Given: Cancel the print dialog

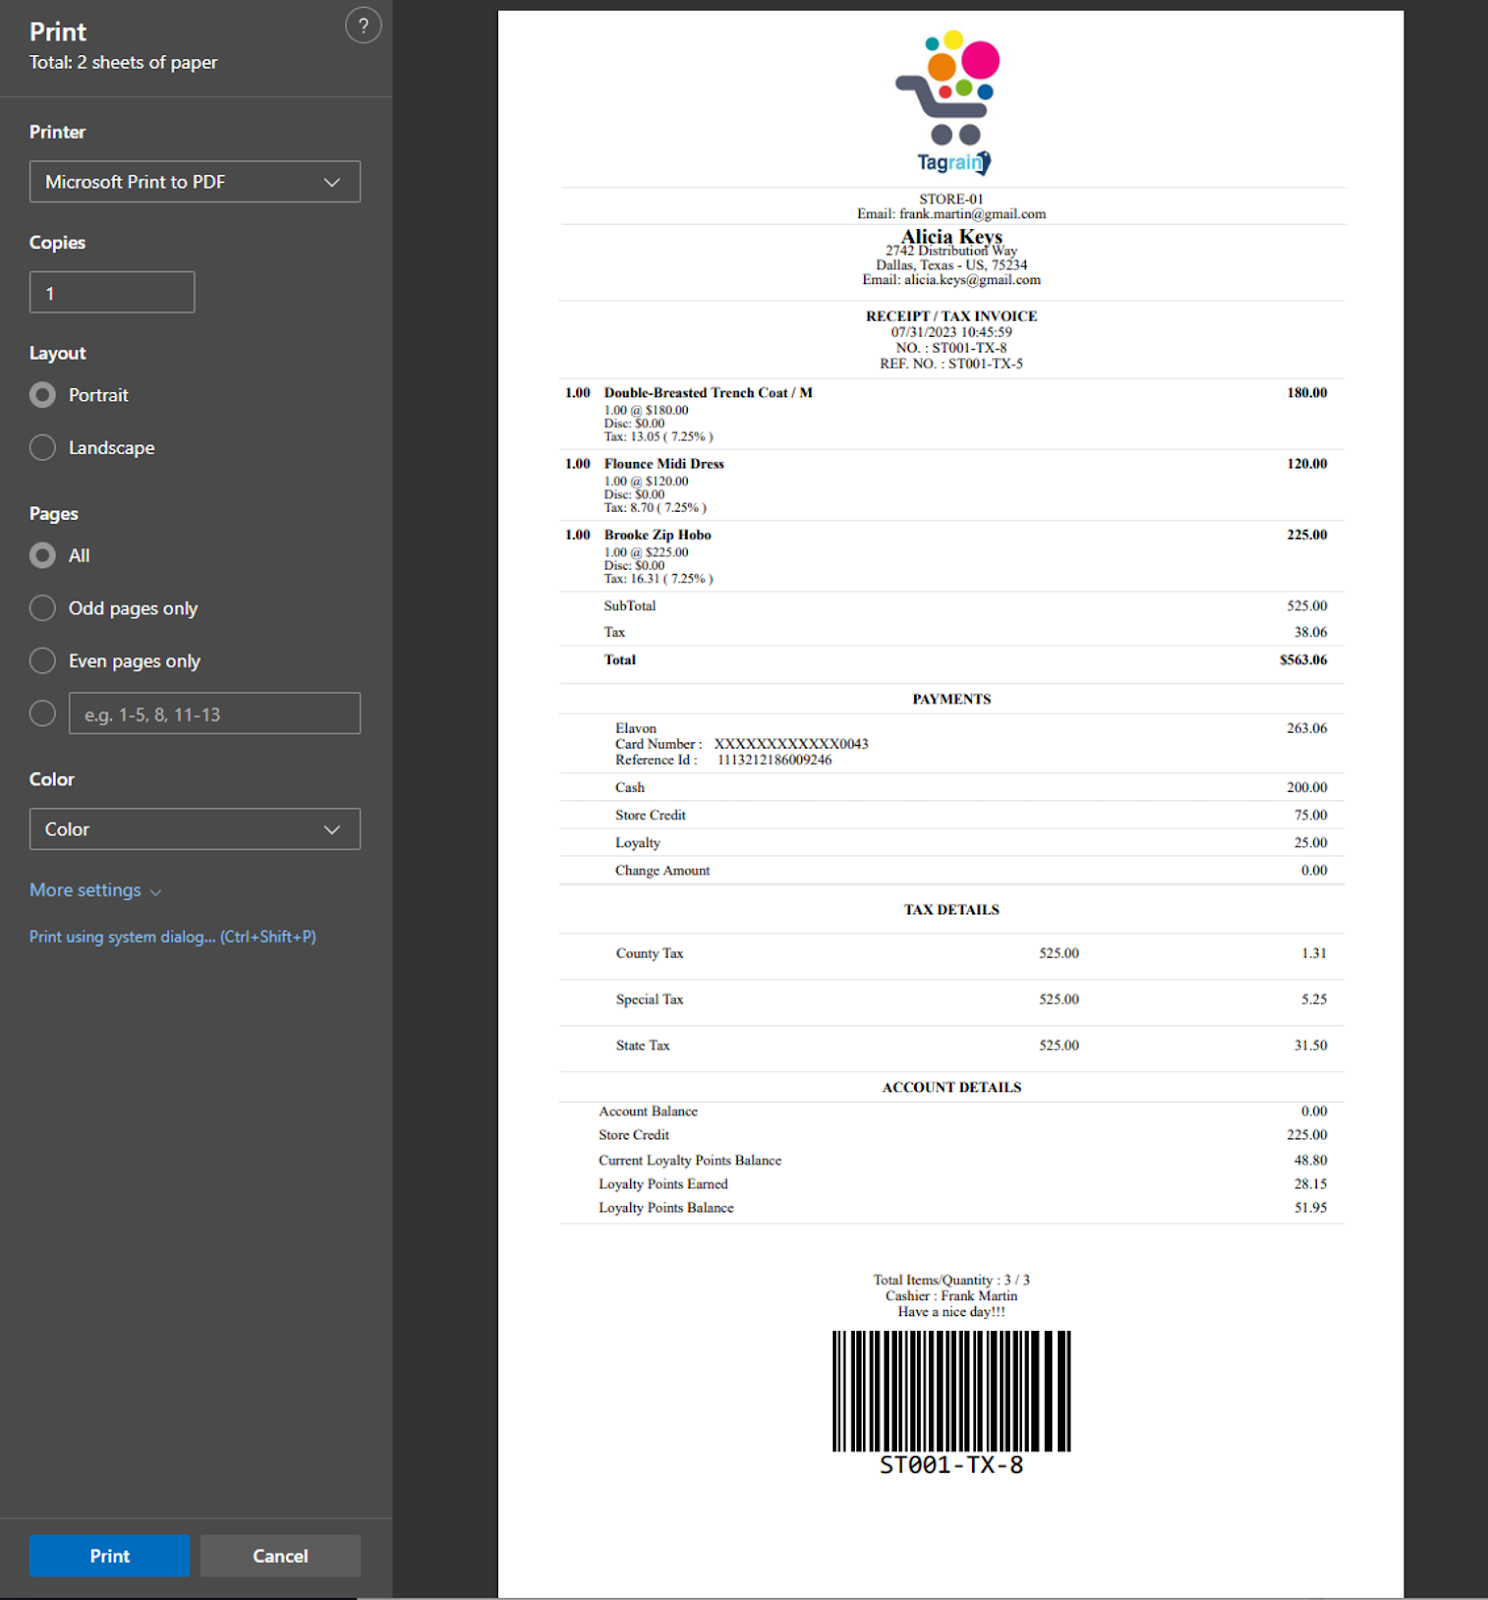Looking at the screenshot, I should pos(280,1556).
